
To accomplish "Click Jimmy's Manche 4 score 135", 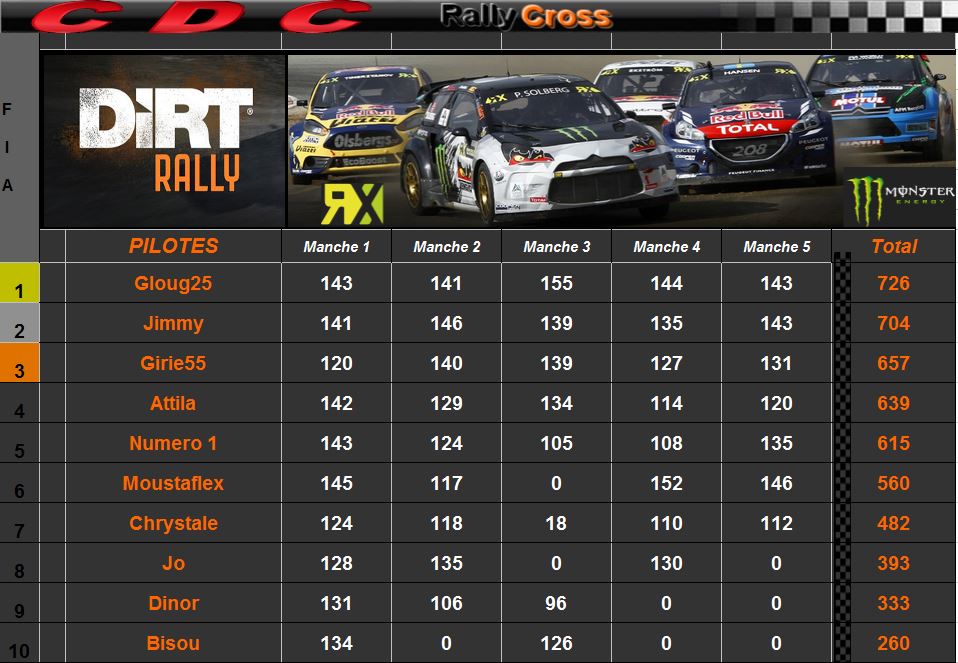I will (x=667, y=323).
